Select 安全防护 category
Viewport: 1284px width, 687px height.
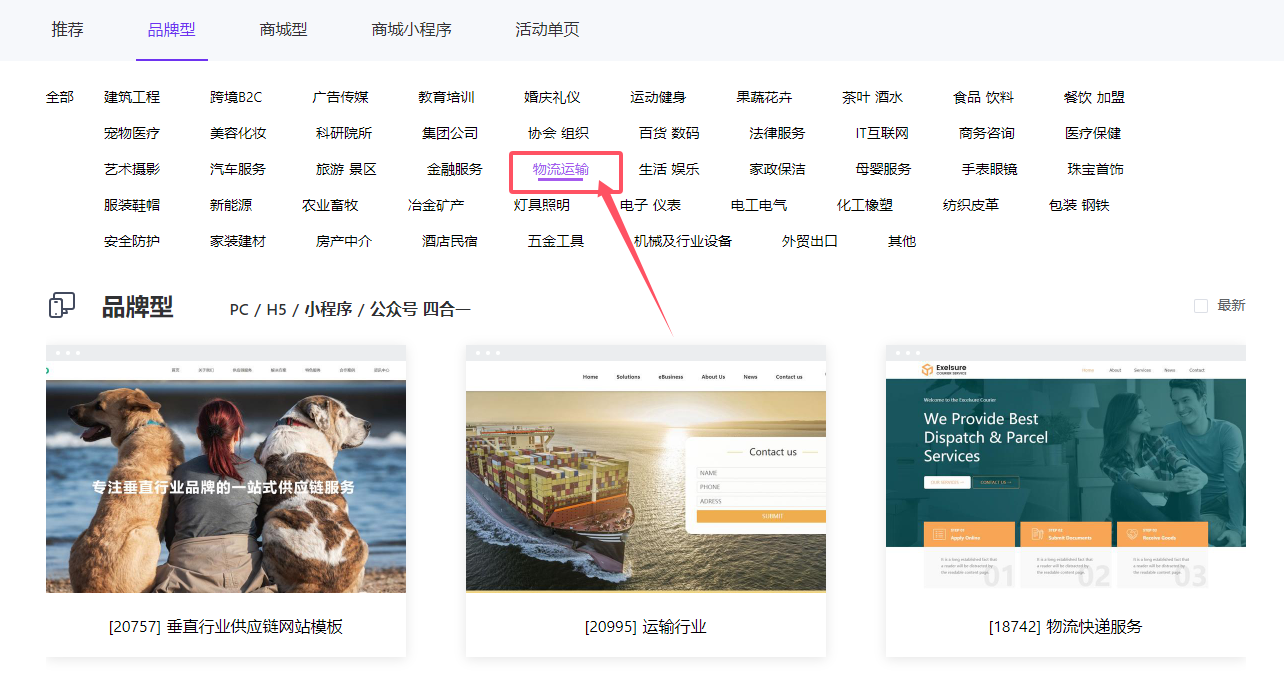point(132,241)
